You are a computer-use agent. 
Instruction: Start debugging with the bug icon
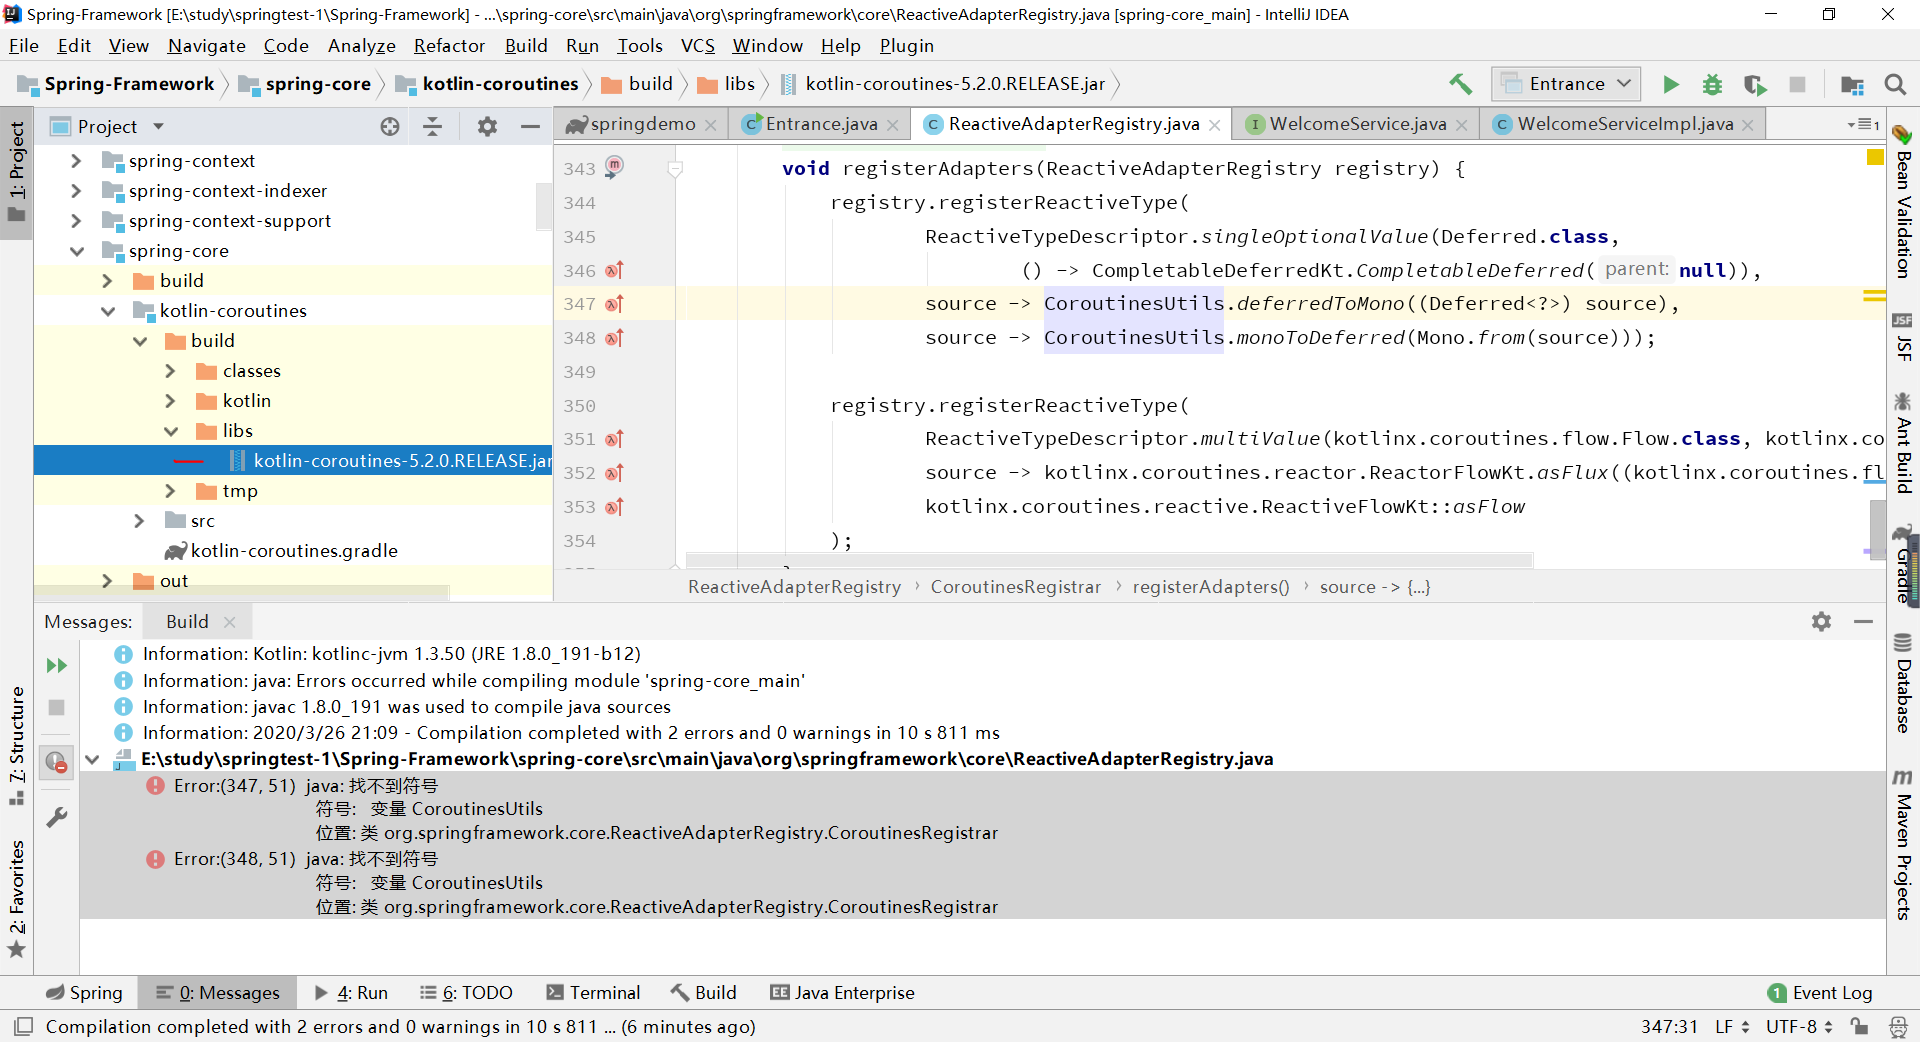[x=1712, y=85]
